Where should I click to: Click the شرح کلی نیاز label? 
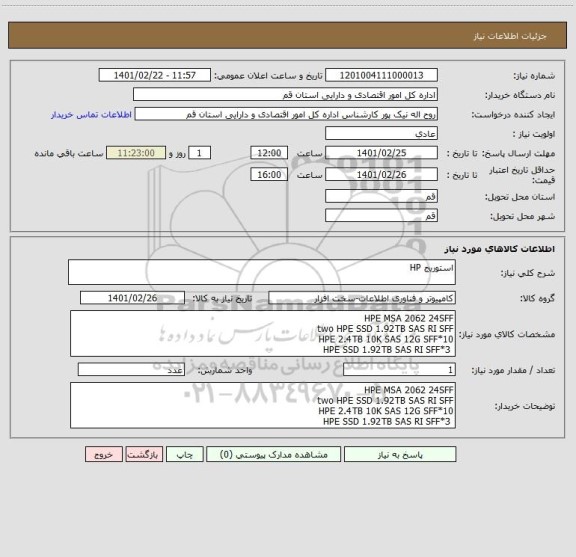[x=528, y=273]
